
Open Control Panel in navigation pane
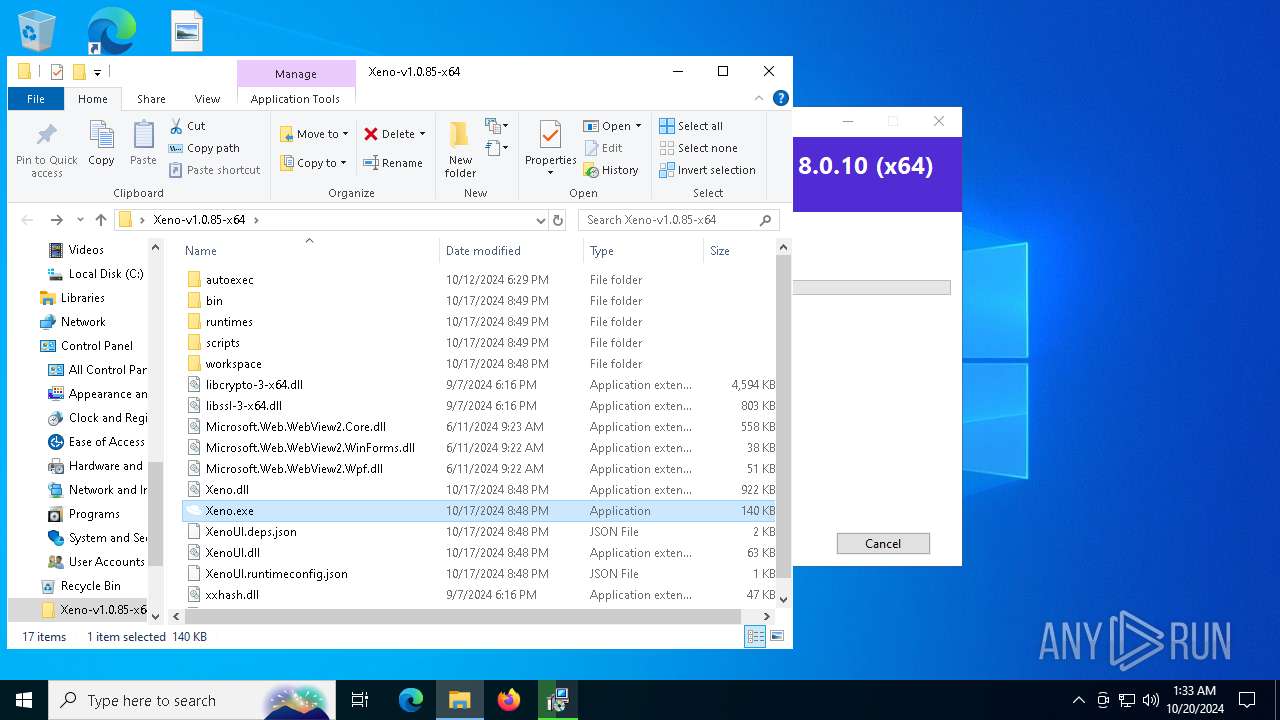pyautogui.click(x=86, y=346)
